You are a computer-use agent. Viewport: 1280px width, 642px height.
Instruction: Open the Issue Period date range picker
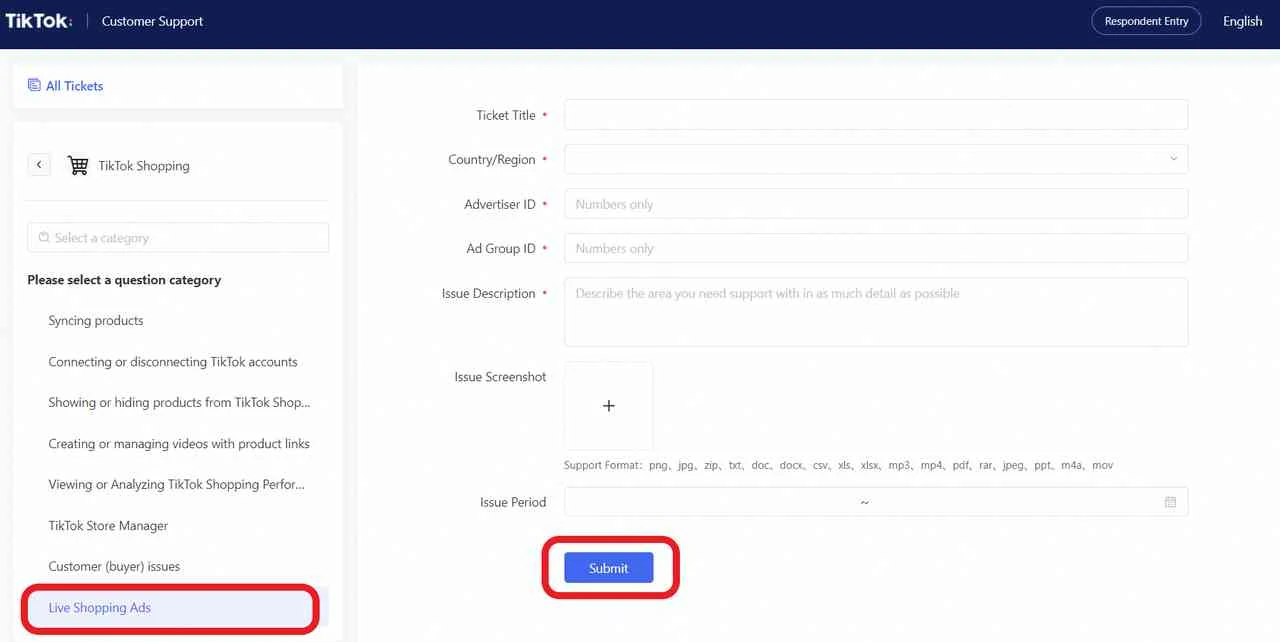pyautogui.click(x=864, y=502)
